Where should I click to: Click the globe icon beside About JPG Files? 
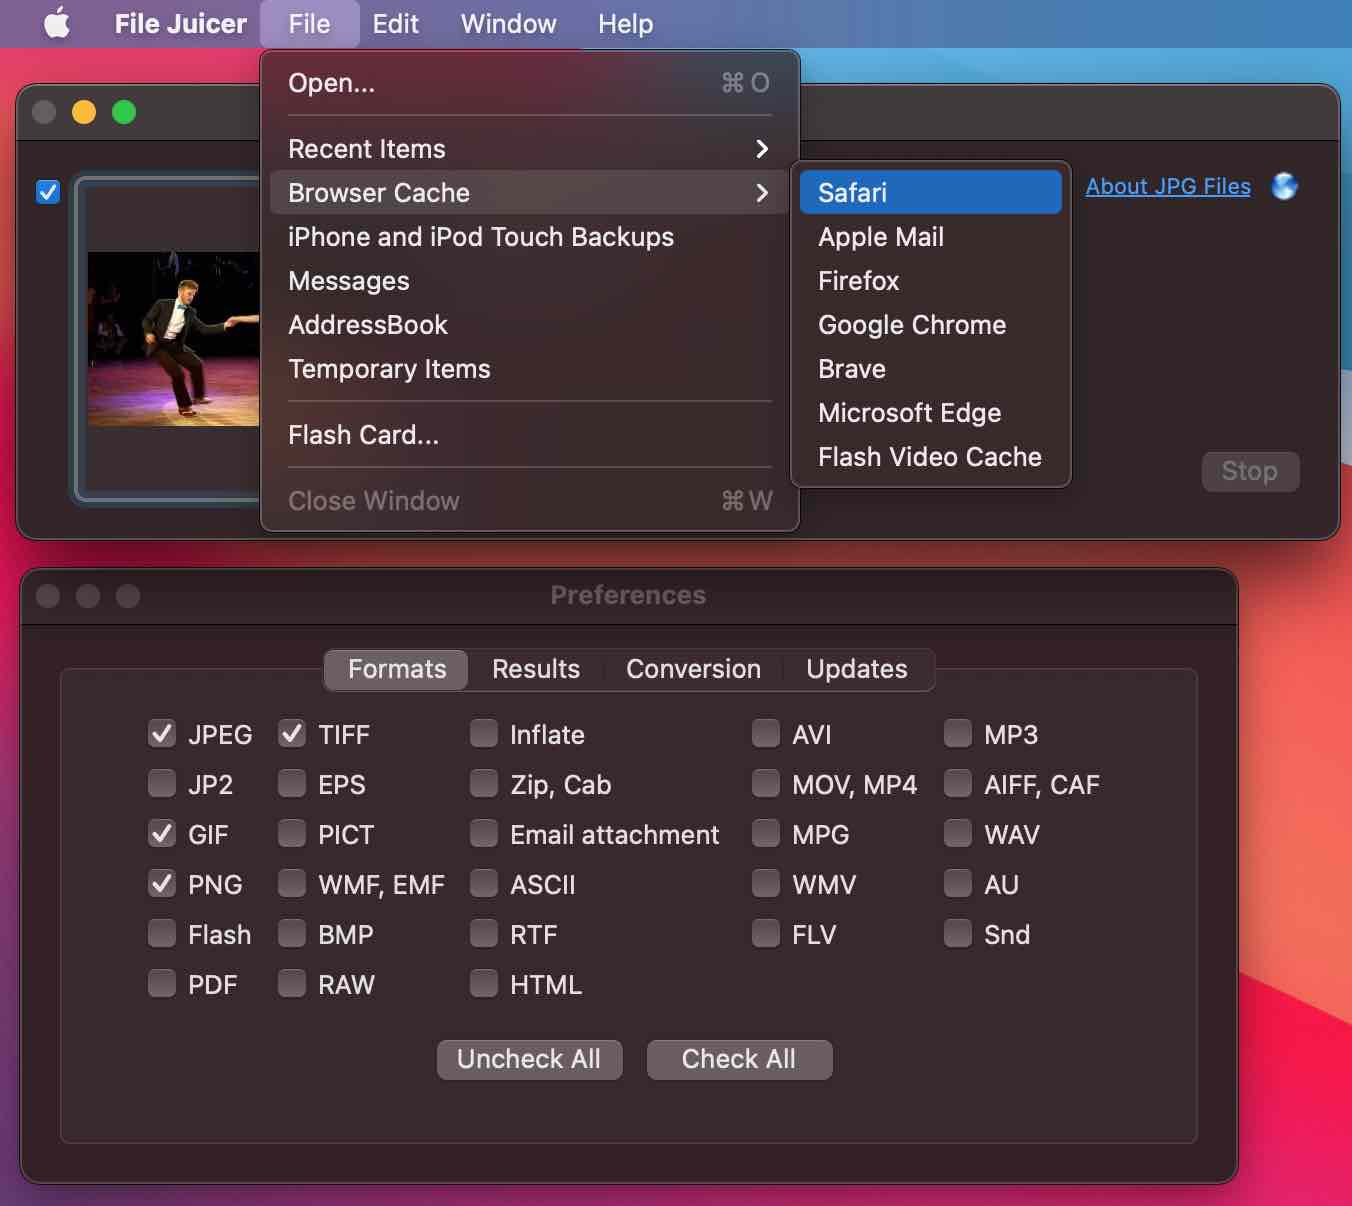tap(1284, 186)
